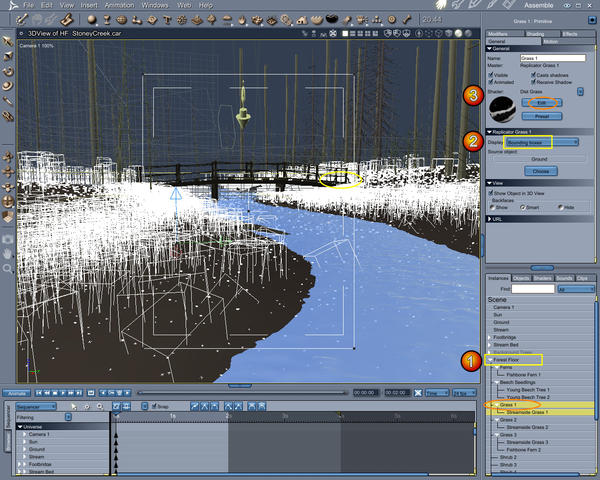
Task: Select Streamside Grass 2 in the tree
Action: [x=527, y=427]
